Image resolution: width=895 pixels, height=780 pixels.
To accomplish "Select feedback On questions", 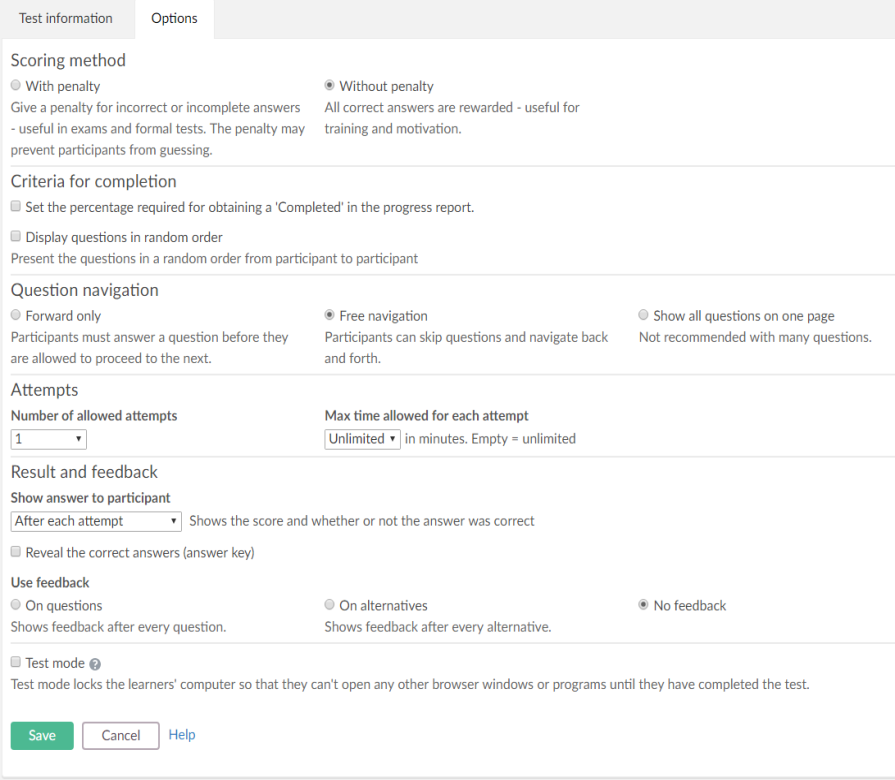I will [x=16, y=604].
